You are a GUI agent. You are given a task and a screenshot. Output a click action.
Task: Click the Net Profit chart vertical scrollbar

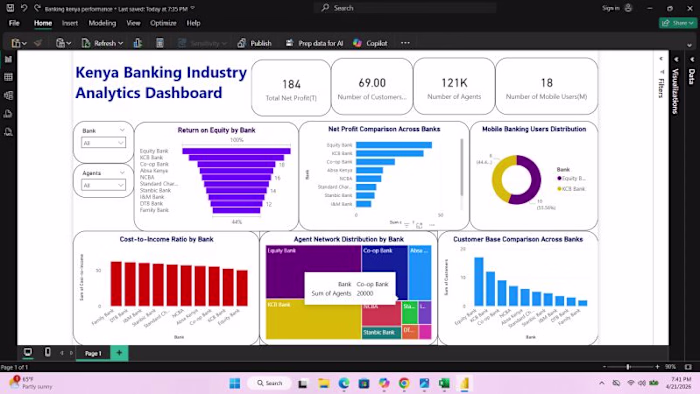(462, 167)
